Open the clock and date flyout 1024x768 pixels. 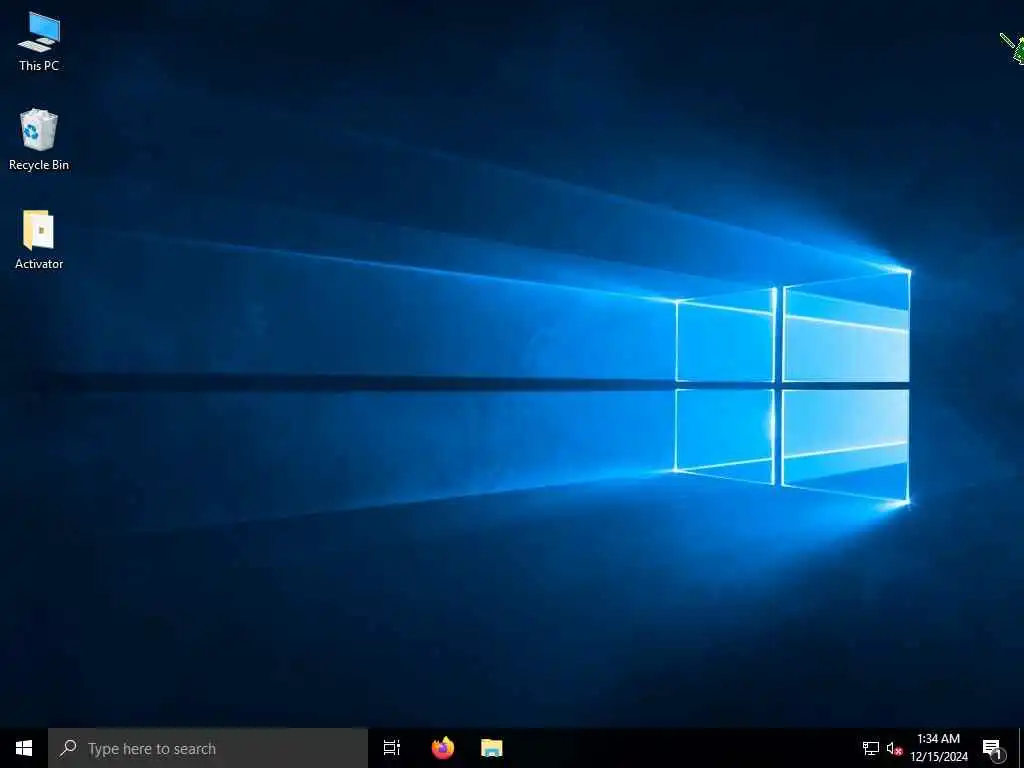938,748
